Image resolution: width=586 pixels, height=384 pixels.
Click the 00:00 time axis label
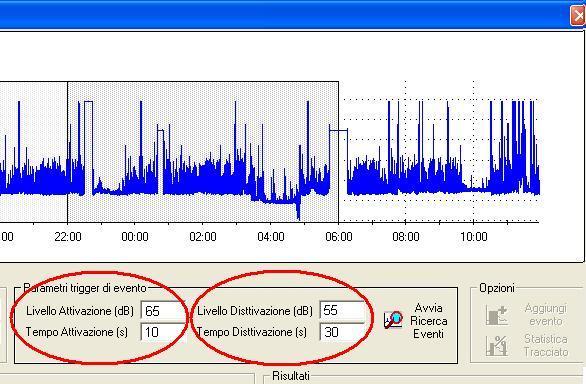pyautogui.click(x=135, y=237)
